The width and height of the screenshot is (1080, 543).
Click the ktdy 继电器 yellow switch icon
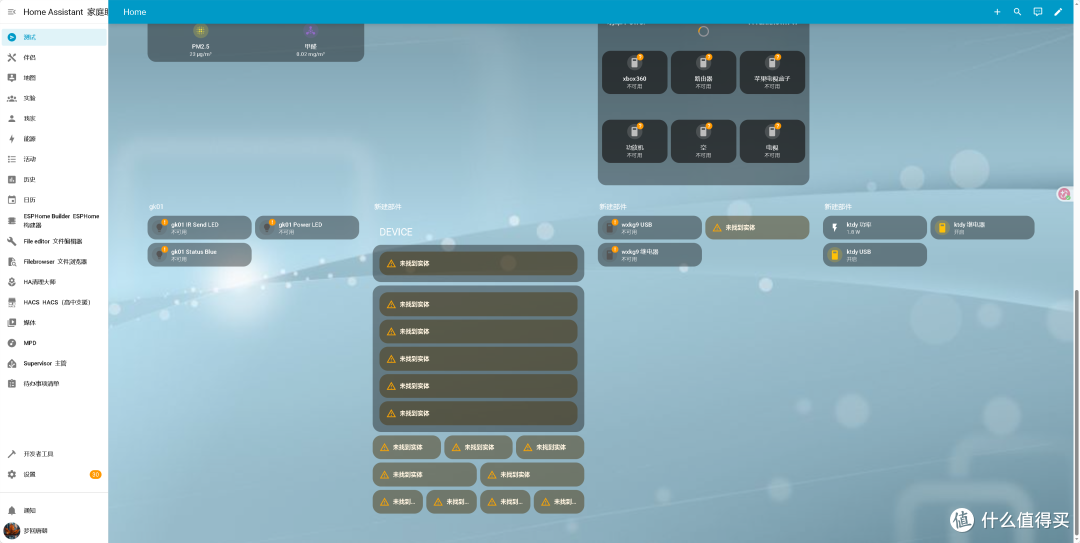942,227
